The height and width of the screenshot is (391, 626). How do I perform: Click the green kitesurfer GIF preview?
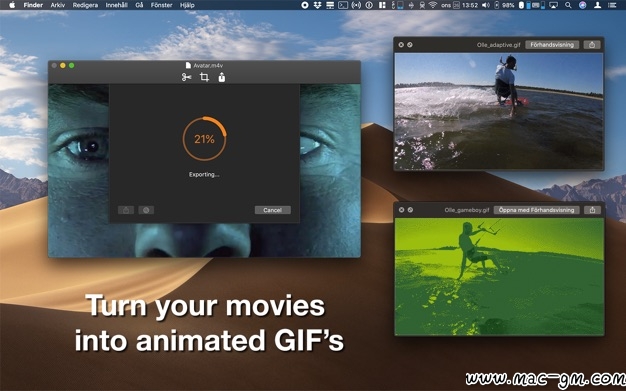(x=499, y=276)
